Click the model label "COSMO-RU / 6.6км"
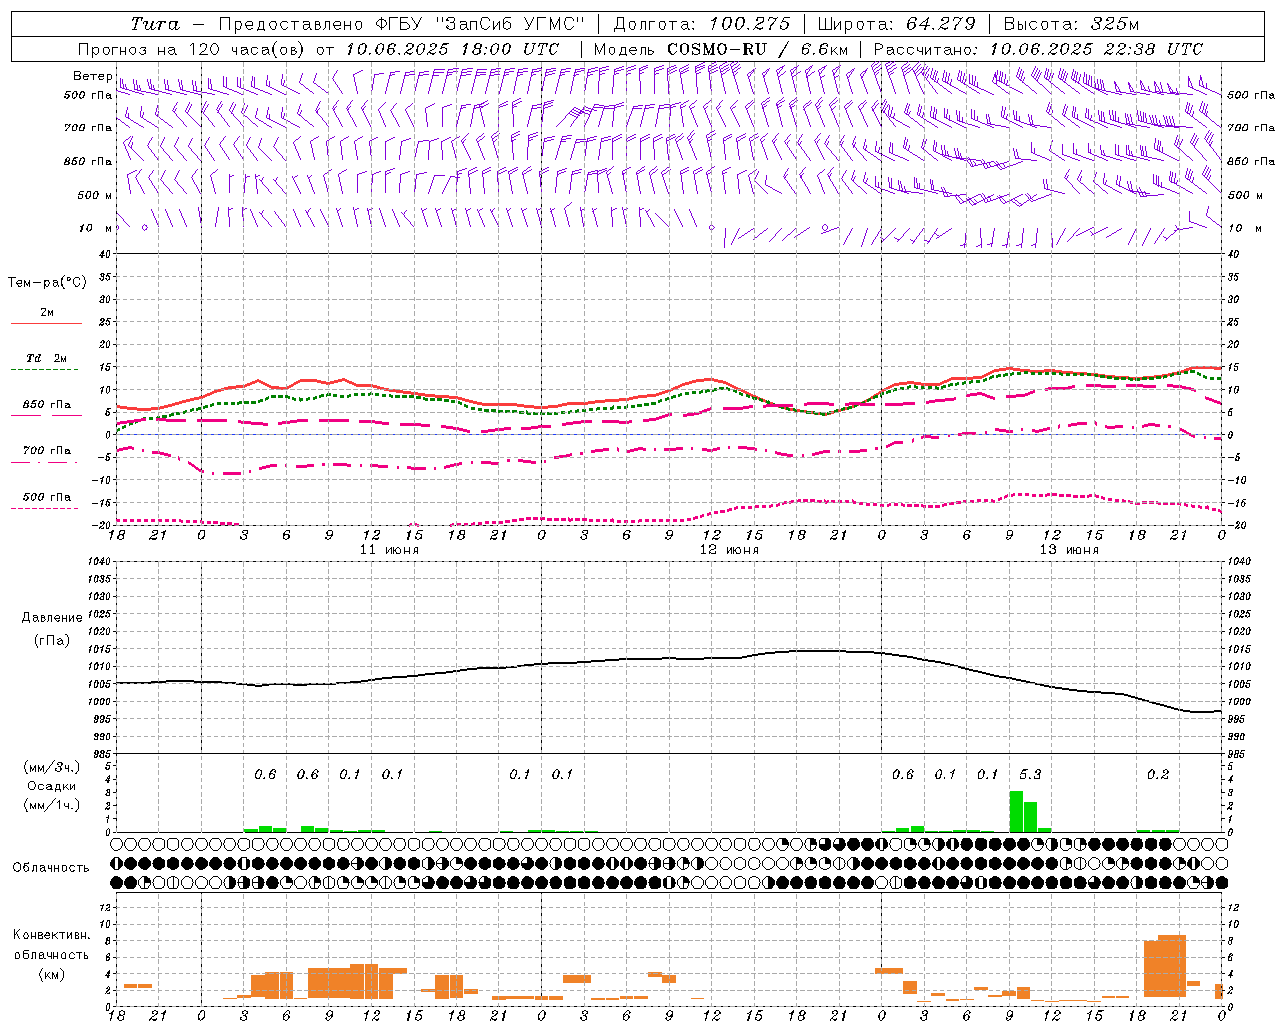This screenshot has width=1280, height=1024. 758,49
